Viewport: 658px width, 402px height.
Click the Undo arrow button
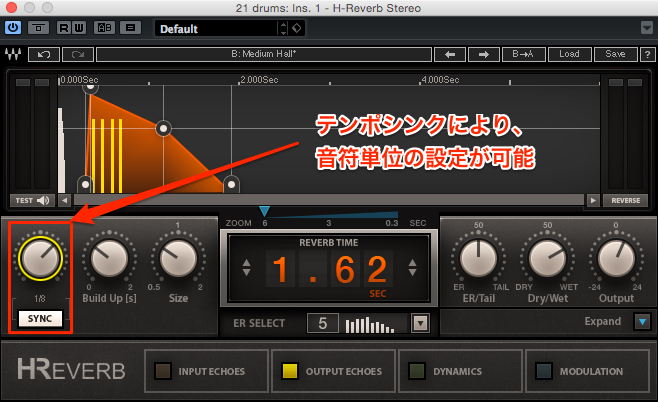44,55
